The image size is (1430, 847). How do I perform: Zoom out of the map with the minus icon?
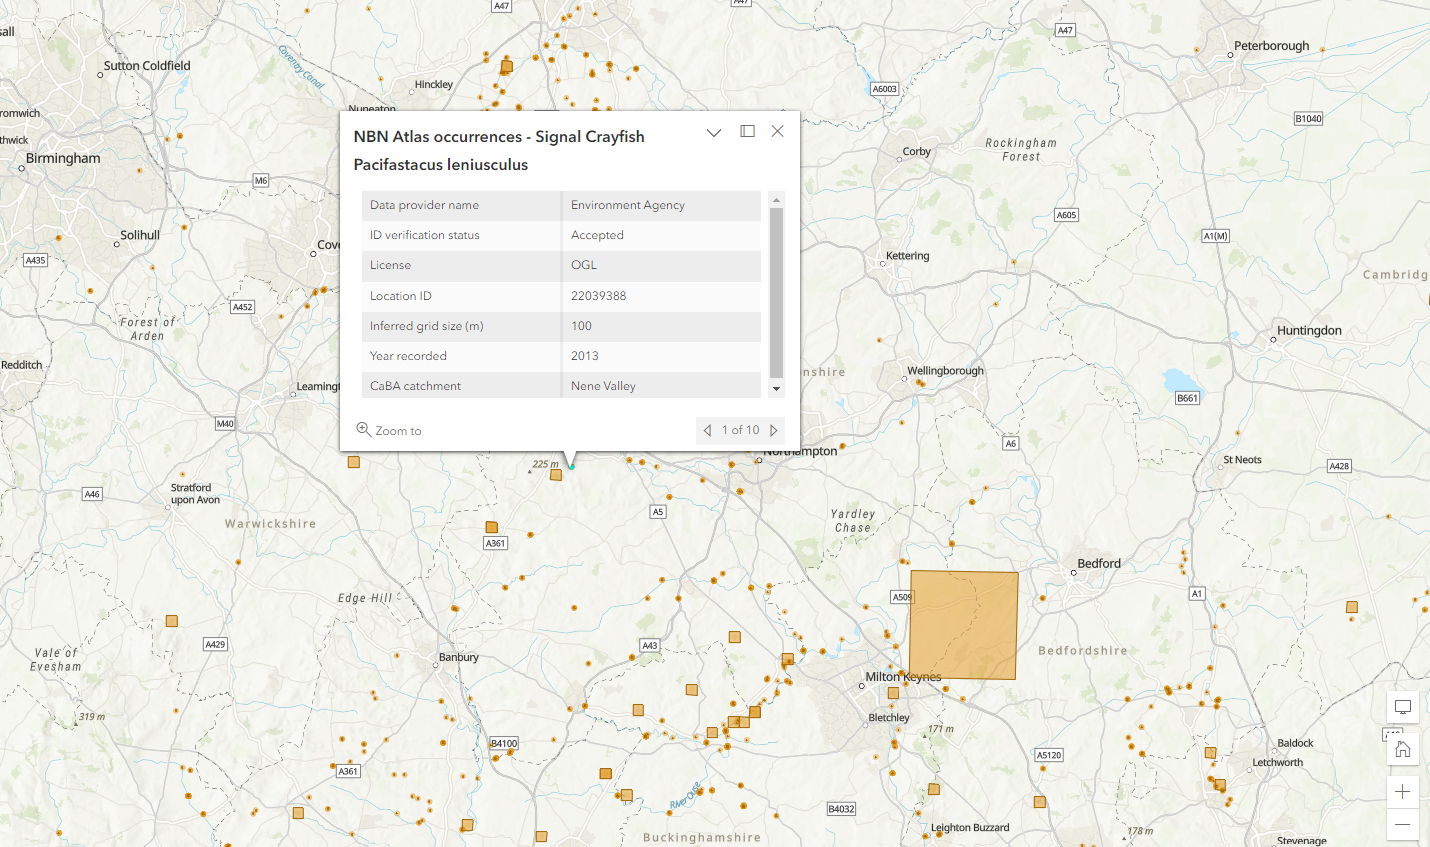(x=1402, y=825)
